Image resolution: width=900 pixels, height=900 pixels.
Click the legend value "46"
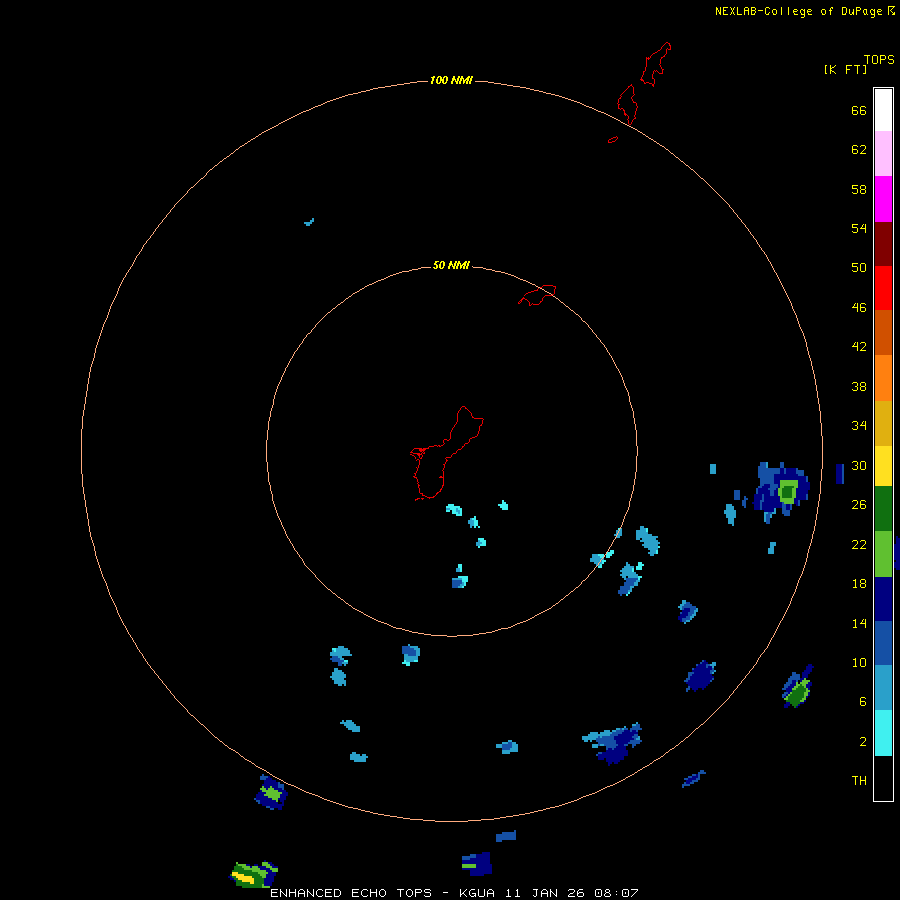859,308
